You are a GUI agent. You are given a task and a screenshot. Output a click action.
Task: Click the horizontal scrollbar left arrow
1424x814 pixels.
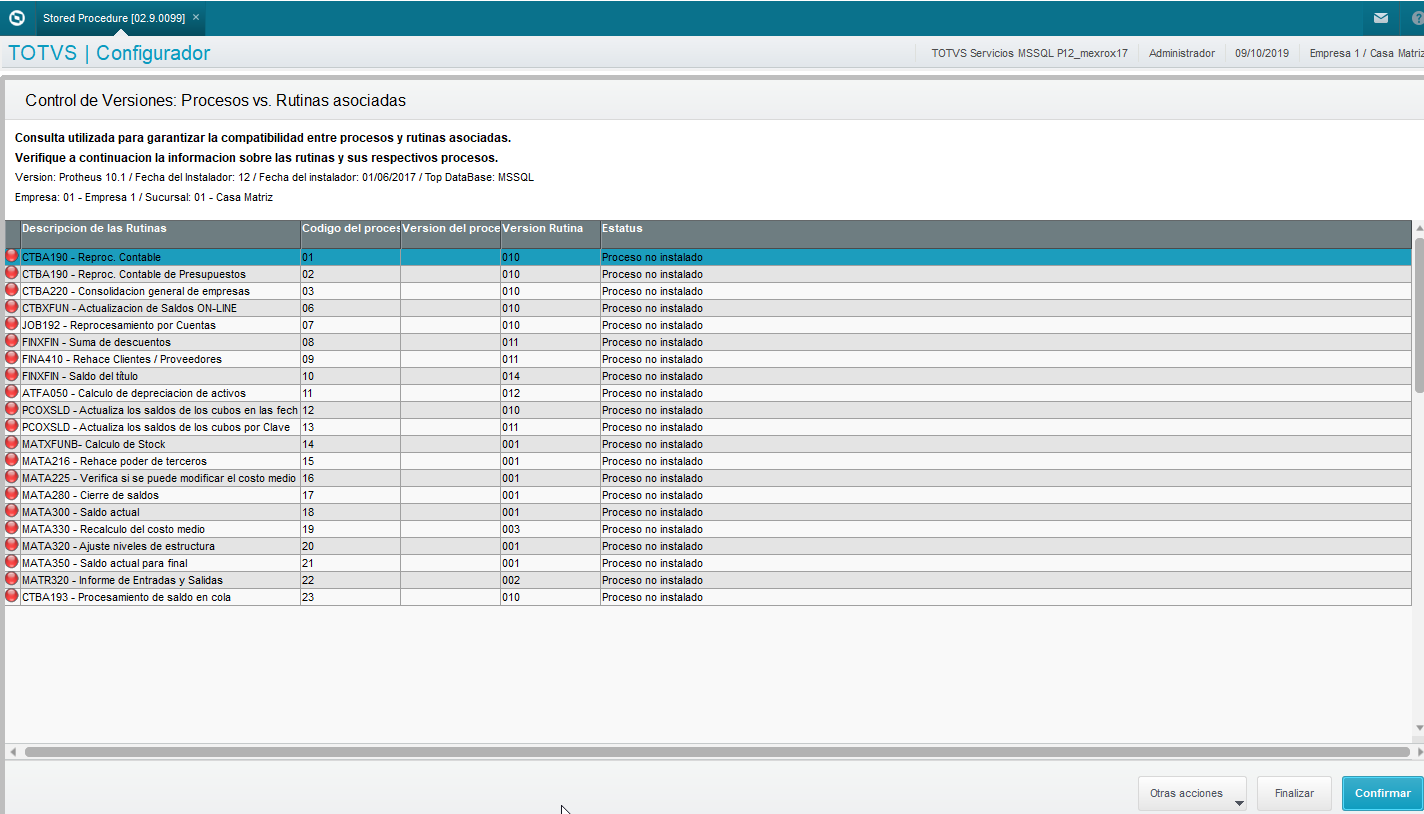pyautogui.click(x=13, y=751)
